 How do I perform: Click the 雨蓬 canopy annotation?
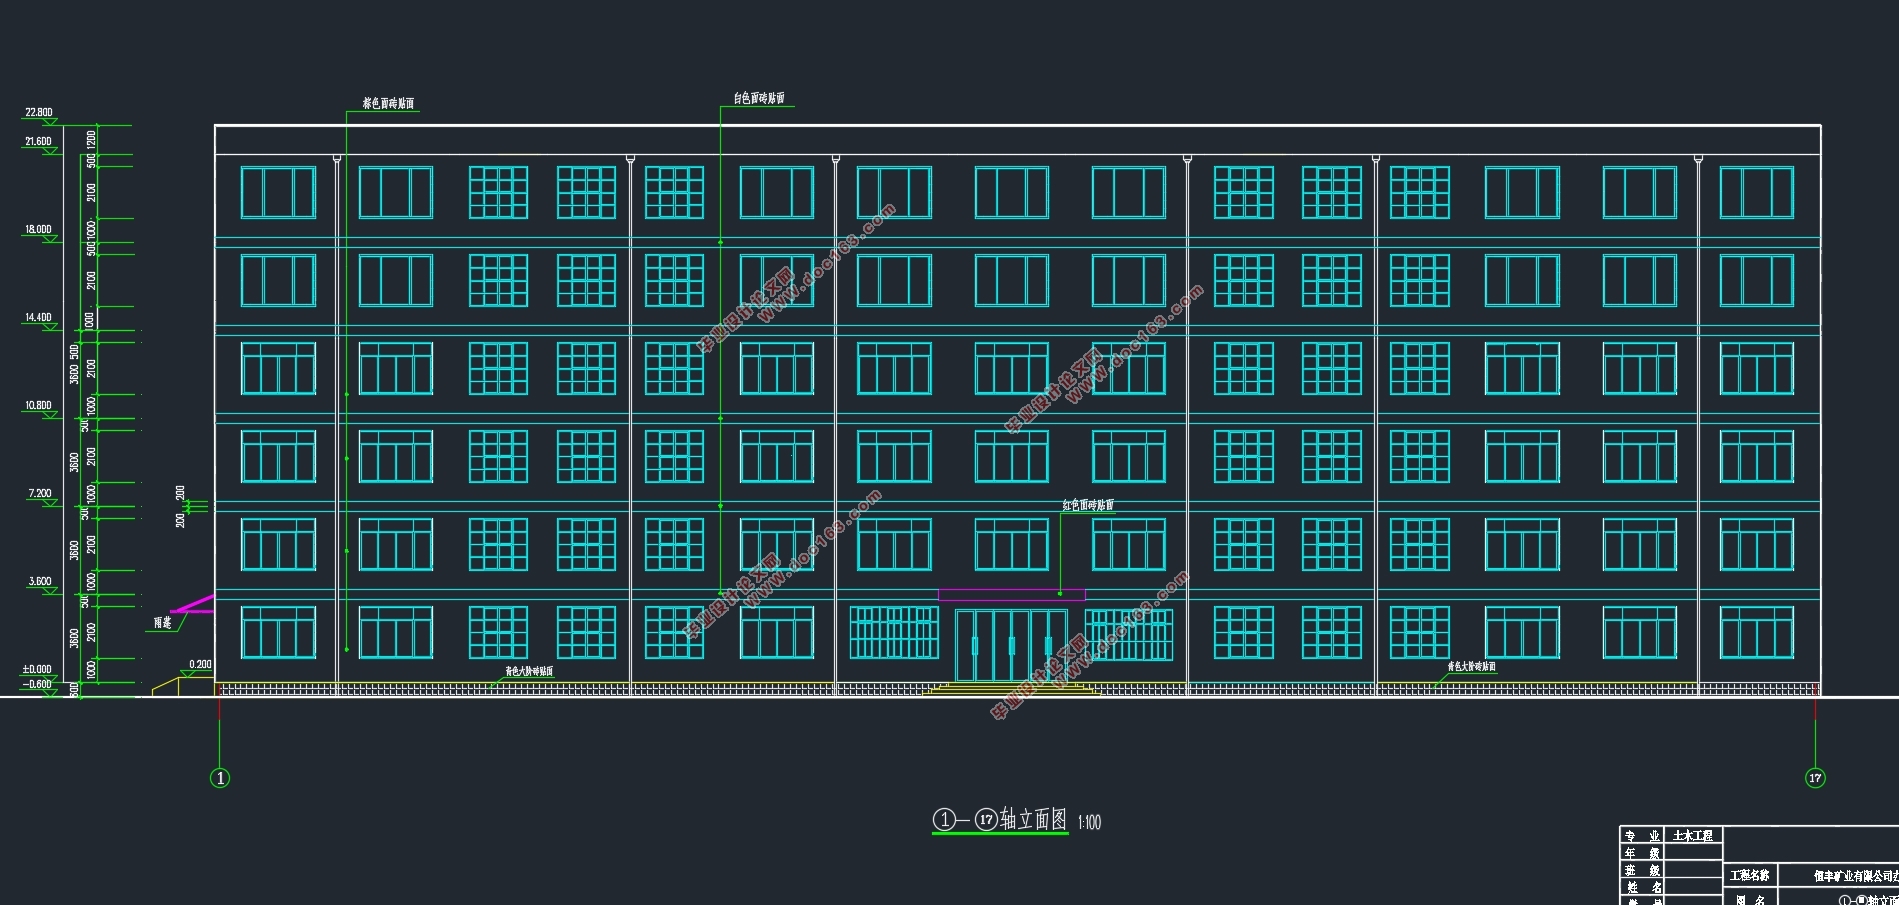pos(162,623)
